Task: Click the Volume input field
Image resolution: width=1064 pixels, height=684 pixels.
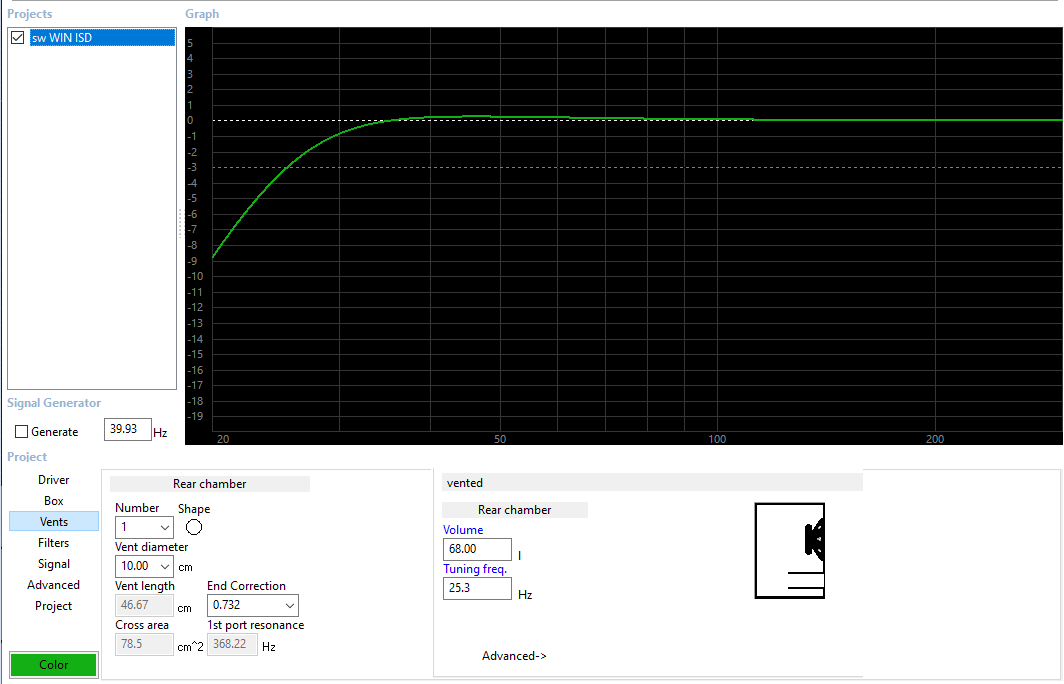Action: [x=477, y=549]
